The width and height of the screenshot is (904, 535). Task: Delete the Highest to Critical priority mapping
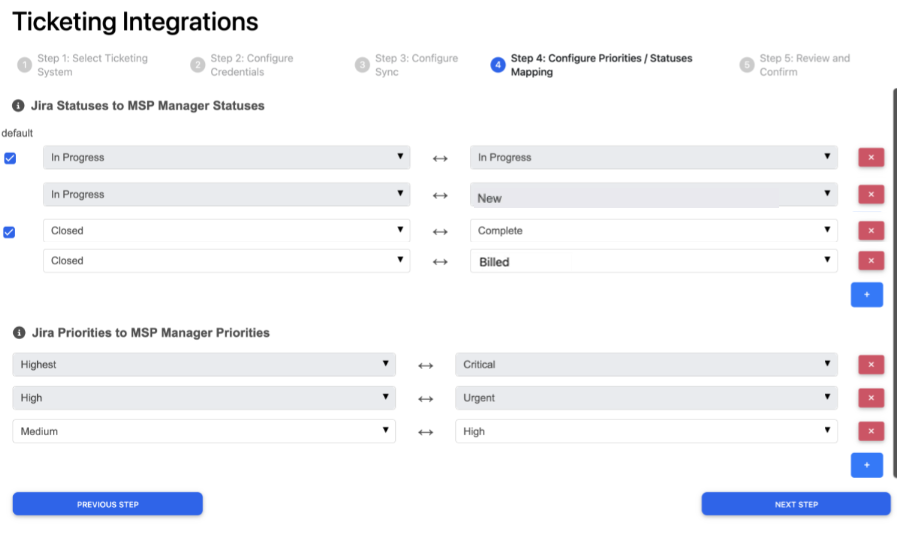tap(870, 365)
